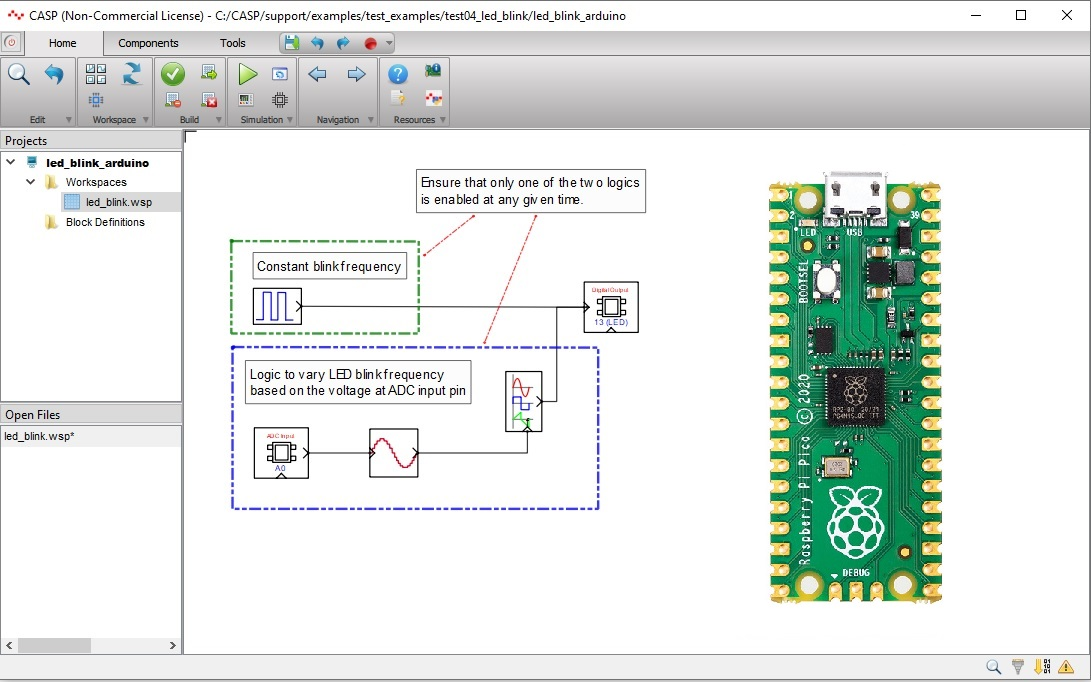This screenshot has height=682, width=1091.
Task: Click the green checkmark Build icon
Action: coord(173,74)
